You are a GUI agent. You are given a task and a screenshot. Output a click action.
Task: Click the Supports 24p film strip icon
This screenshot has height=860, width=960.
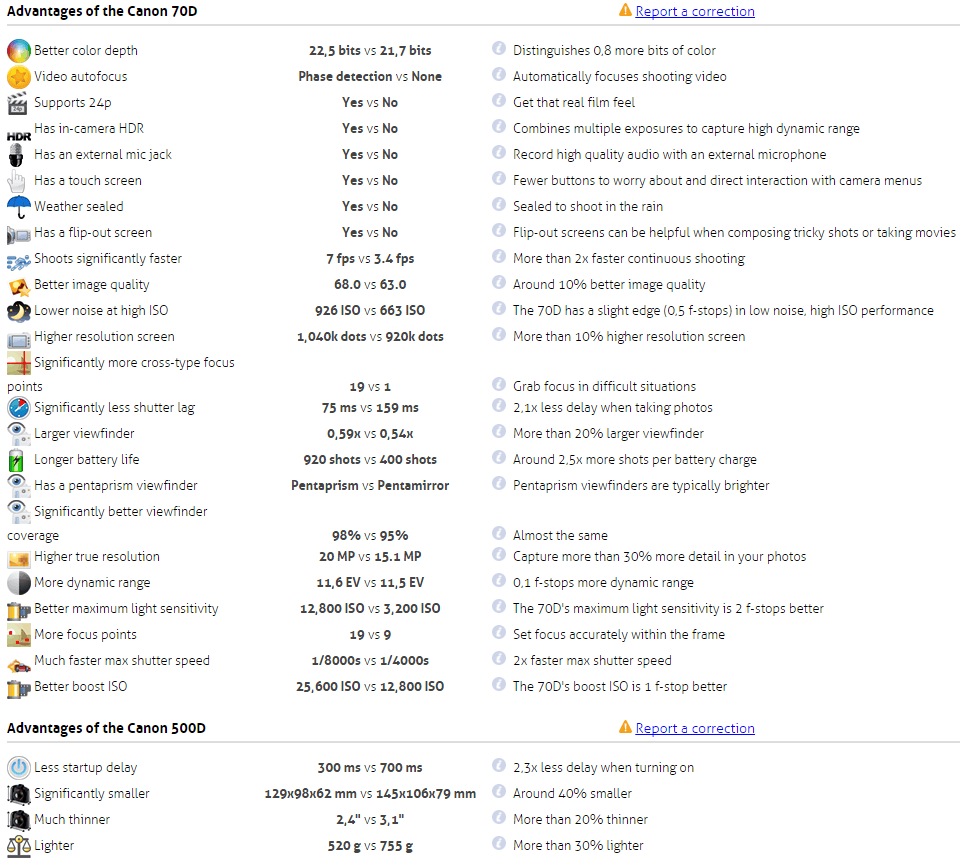tap(19, 102)
